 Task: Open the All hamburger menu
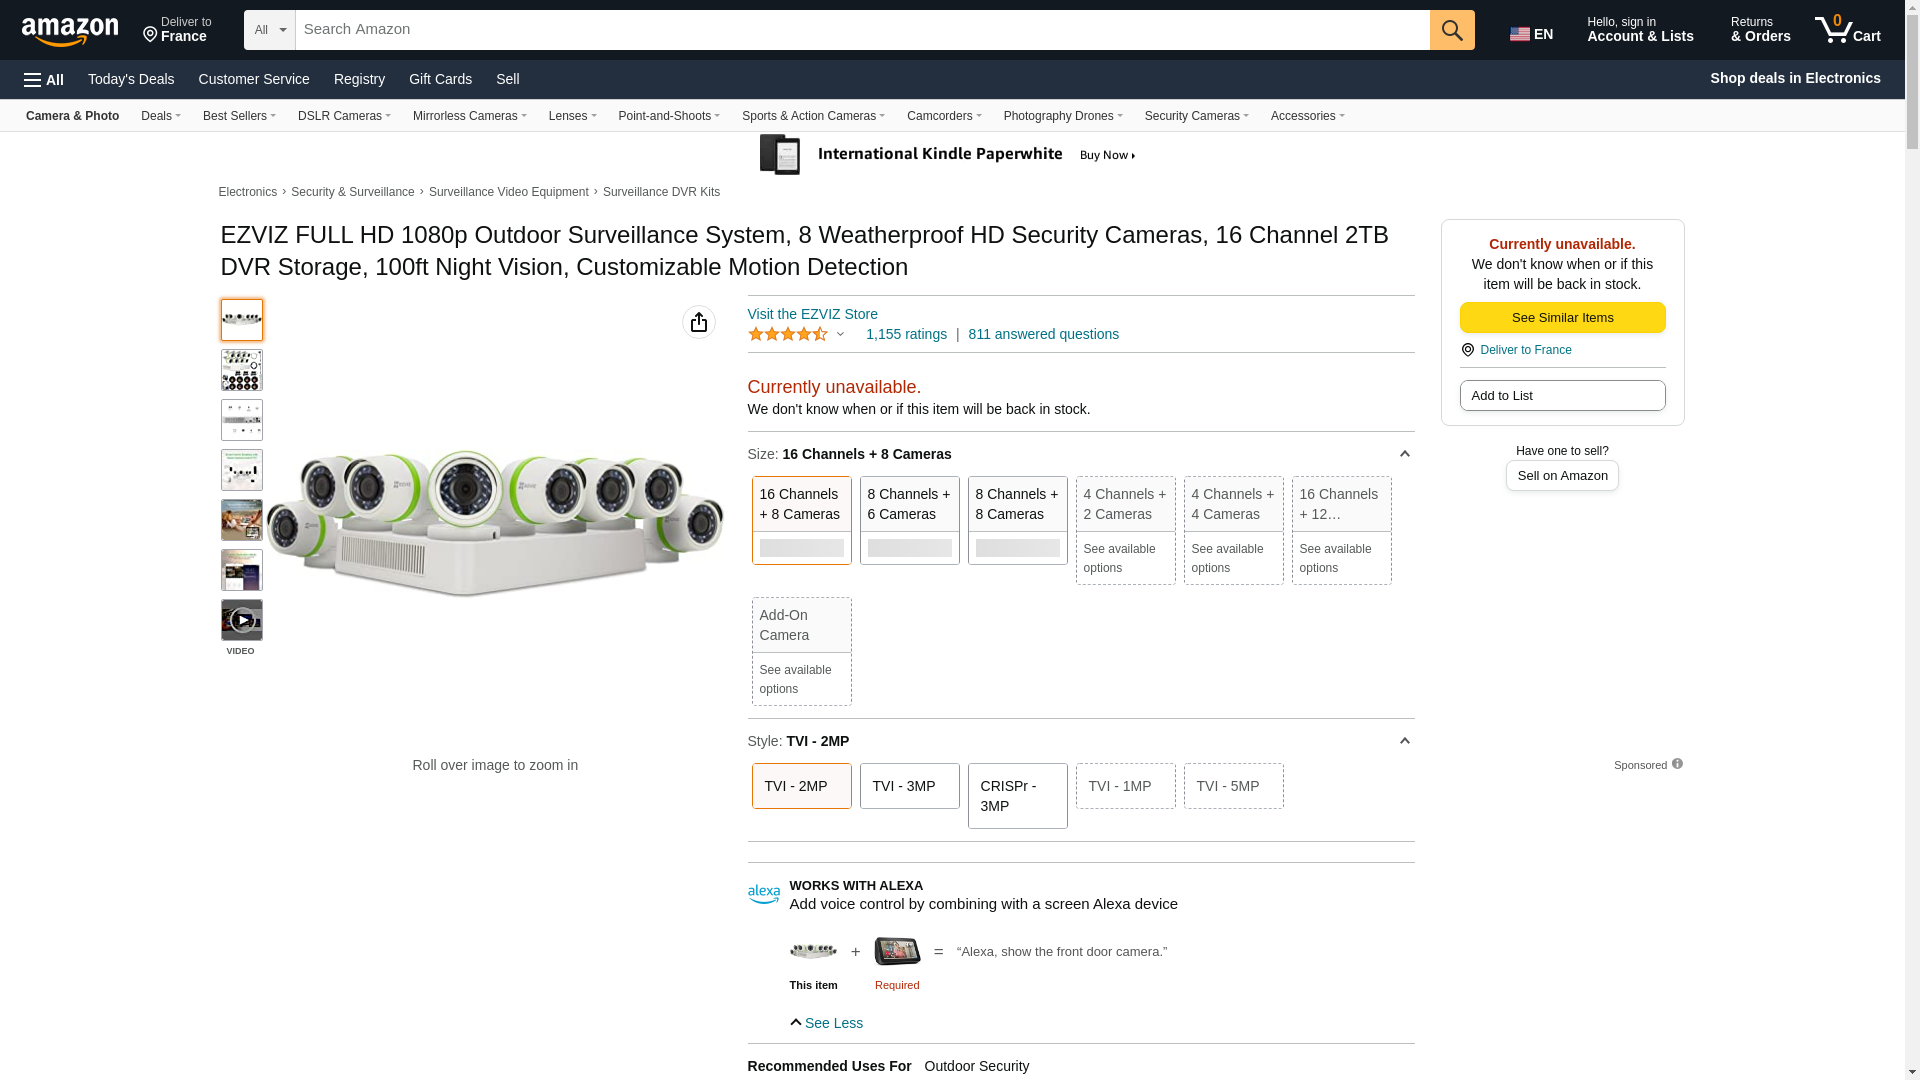click(44, 80)
